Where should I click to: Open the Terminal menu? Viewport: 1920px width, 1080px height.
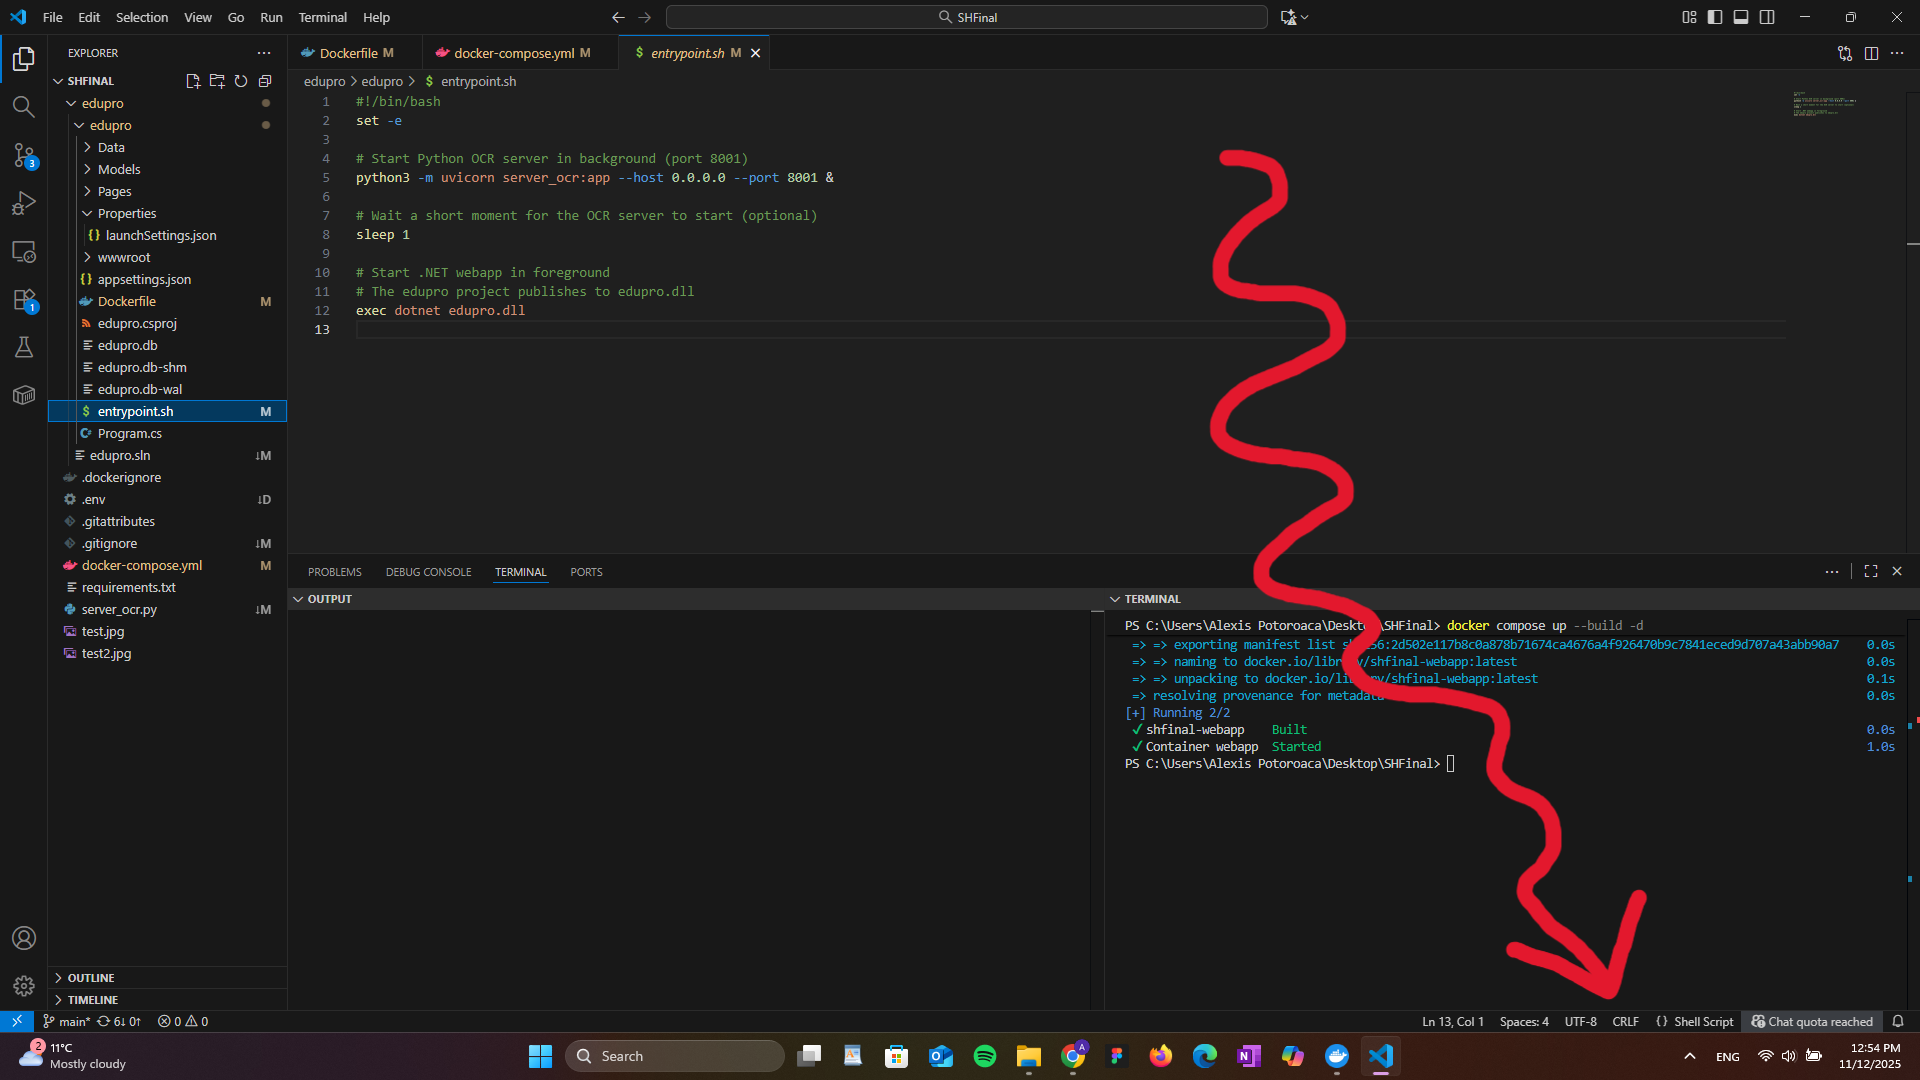(322, 17)
